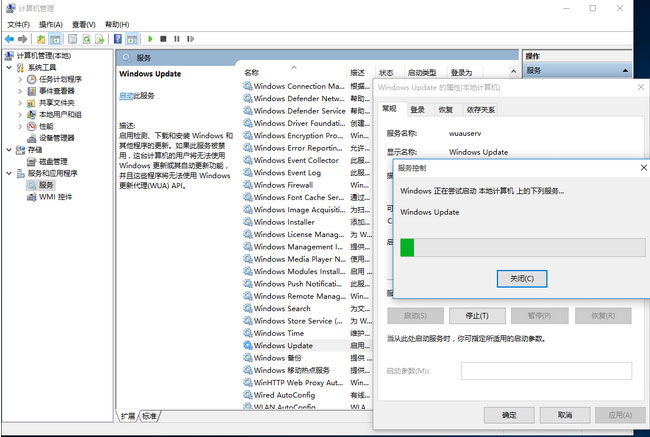Select the 常规 tab in properties
Viewport: 650px width, 437px height.
click(389, 109)
